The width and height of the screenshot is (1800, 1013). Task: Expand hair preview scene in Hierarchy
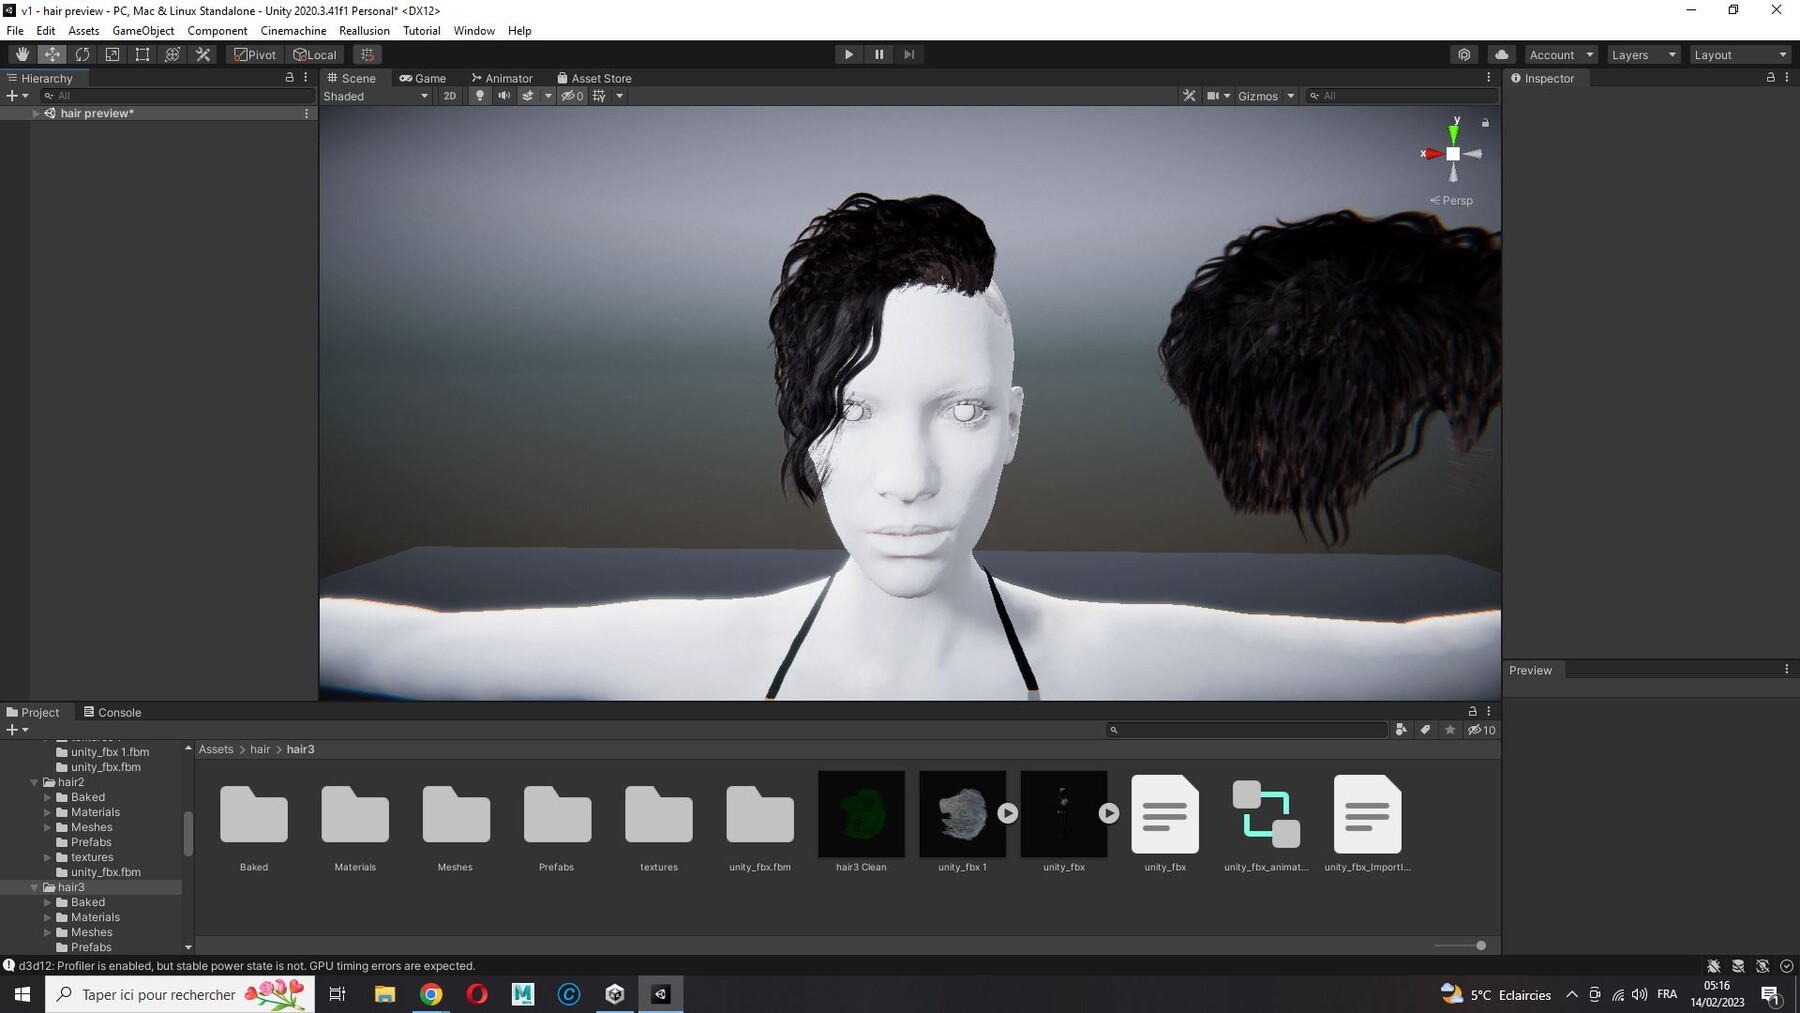tap(36, 114)
